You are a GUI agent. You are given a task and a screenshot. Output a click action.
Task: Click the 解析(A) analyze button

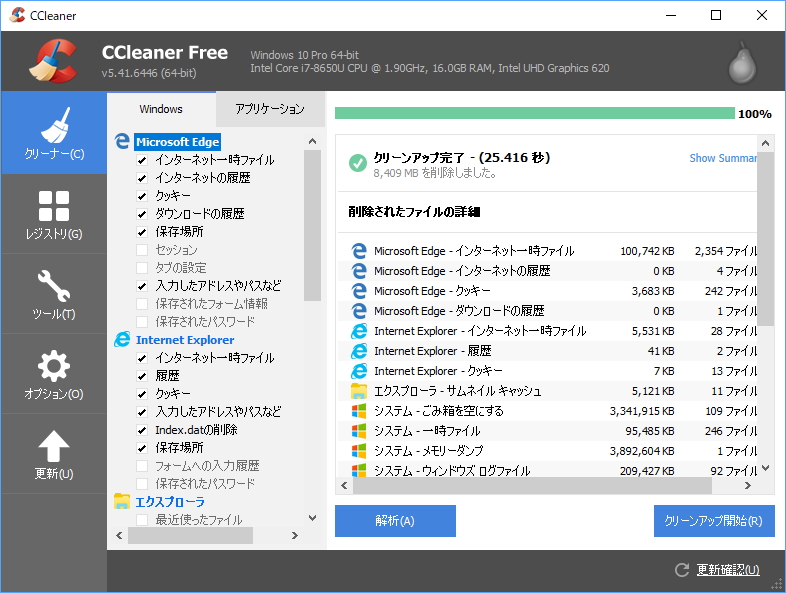tap(395, 521)
